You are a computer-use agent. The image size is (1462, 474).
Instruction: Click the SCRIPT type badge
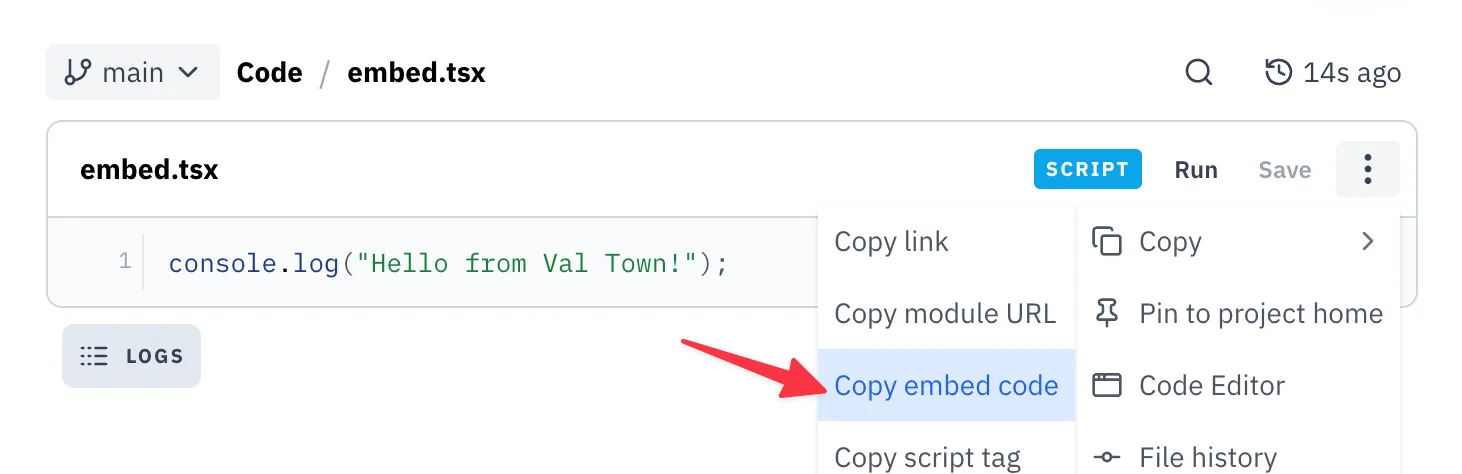click(x=1087, y=169)
